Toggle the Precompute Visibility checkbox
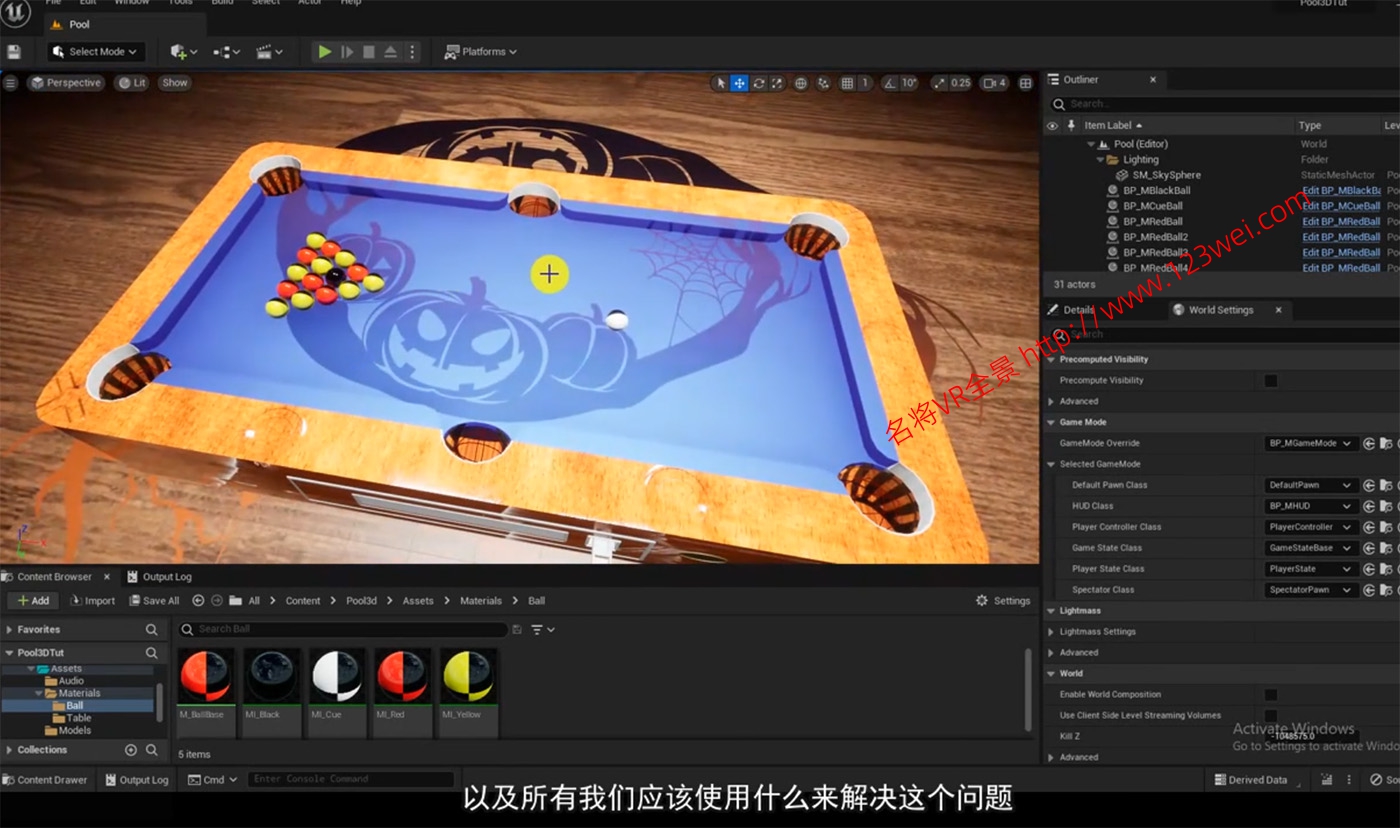Viewport: 1400px width, 828px height. click(1272, 380)
